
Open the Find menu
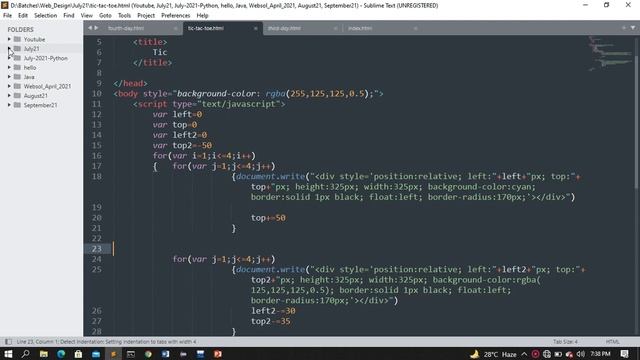pos(69,16)
